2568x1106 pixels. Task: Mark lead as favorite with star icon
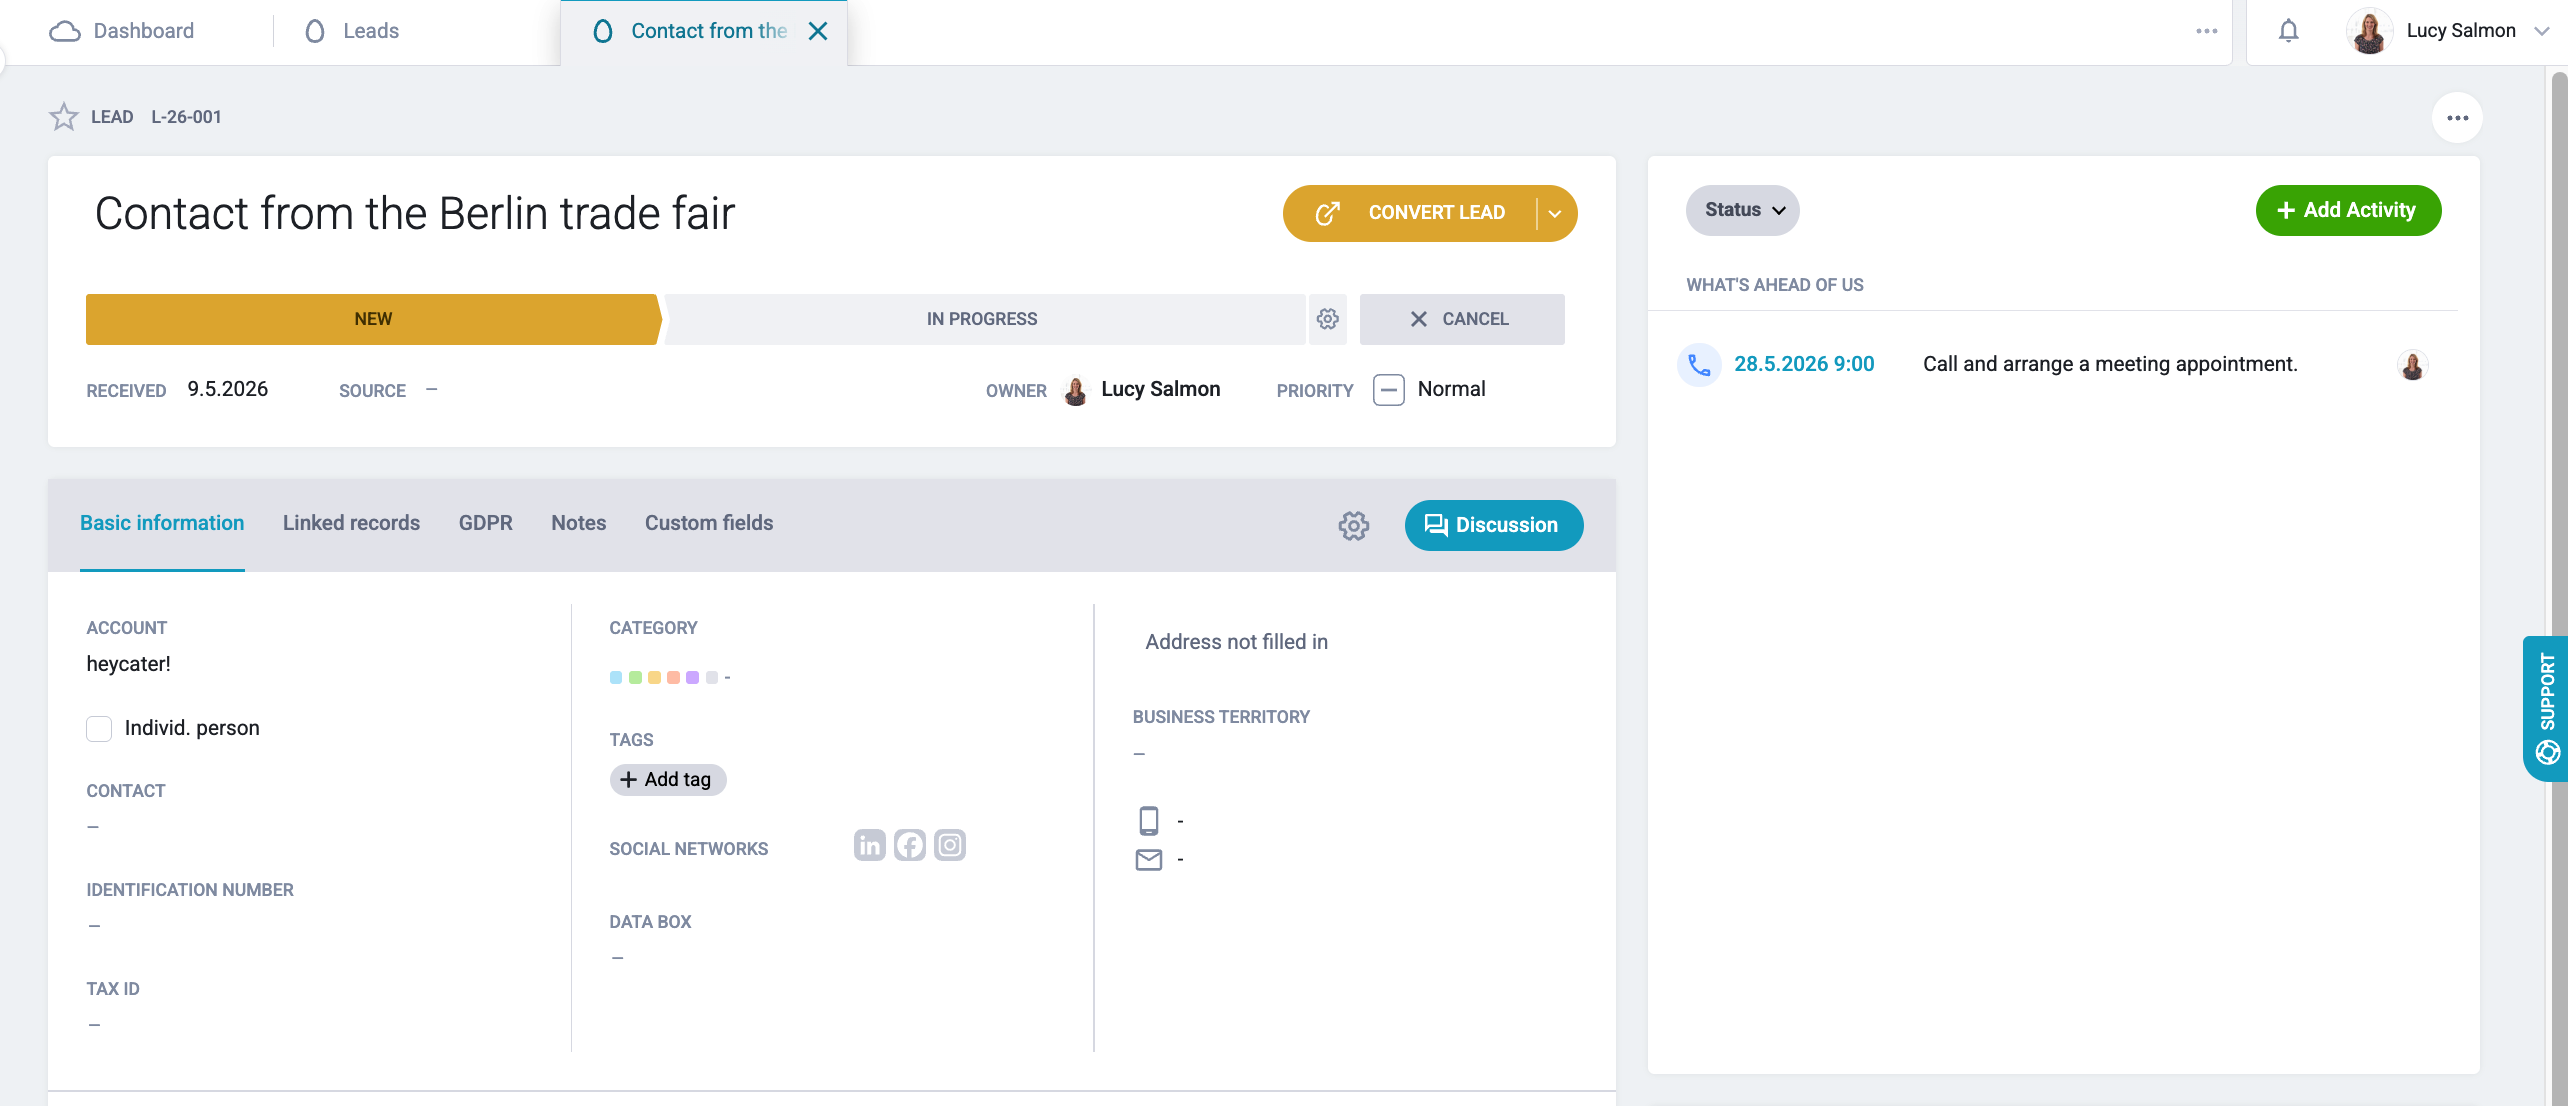click(64, 117)
